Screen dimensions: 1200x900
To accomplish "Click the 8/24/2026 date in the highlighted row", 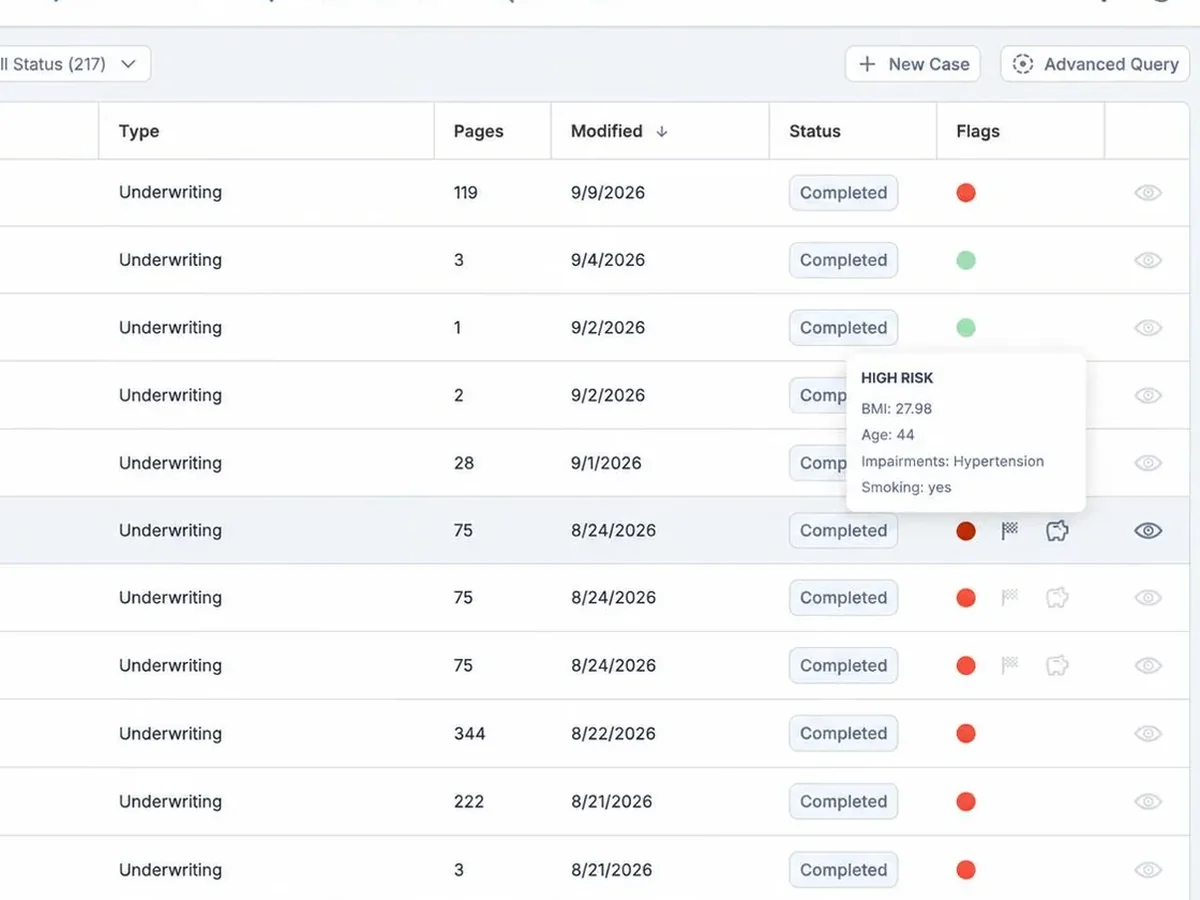I will coord(613,531).
